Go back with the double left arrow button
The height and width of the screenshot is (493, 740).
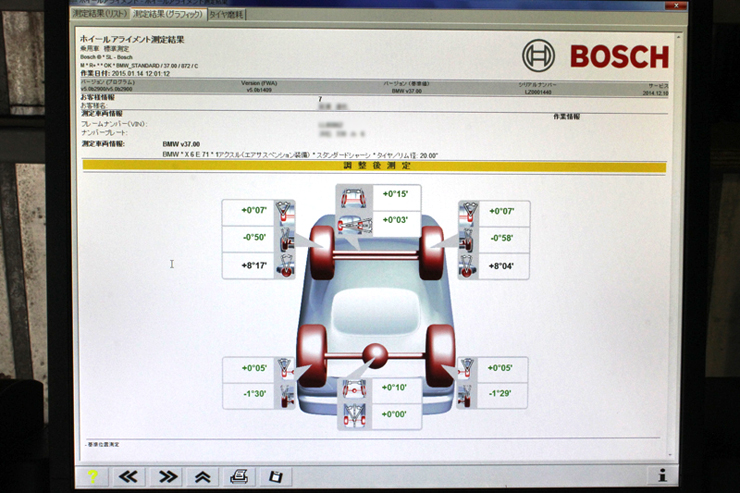click(x=128, y=476)
